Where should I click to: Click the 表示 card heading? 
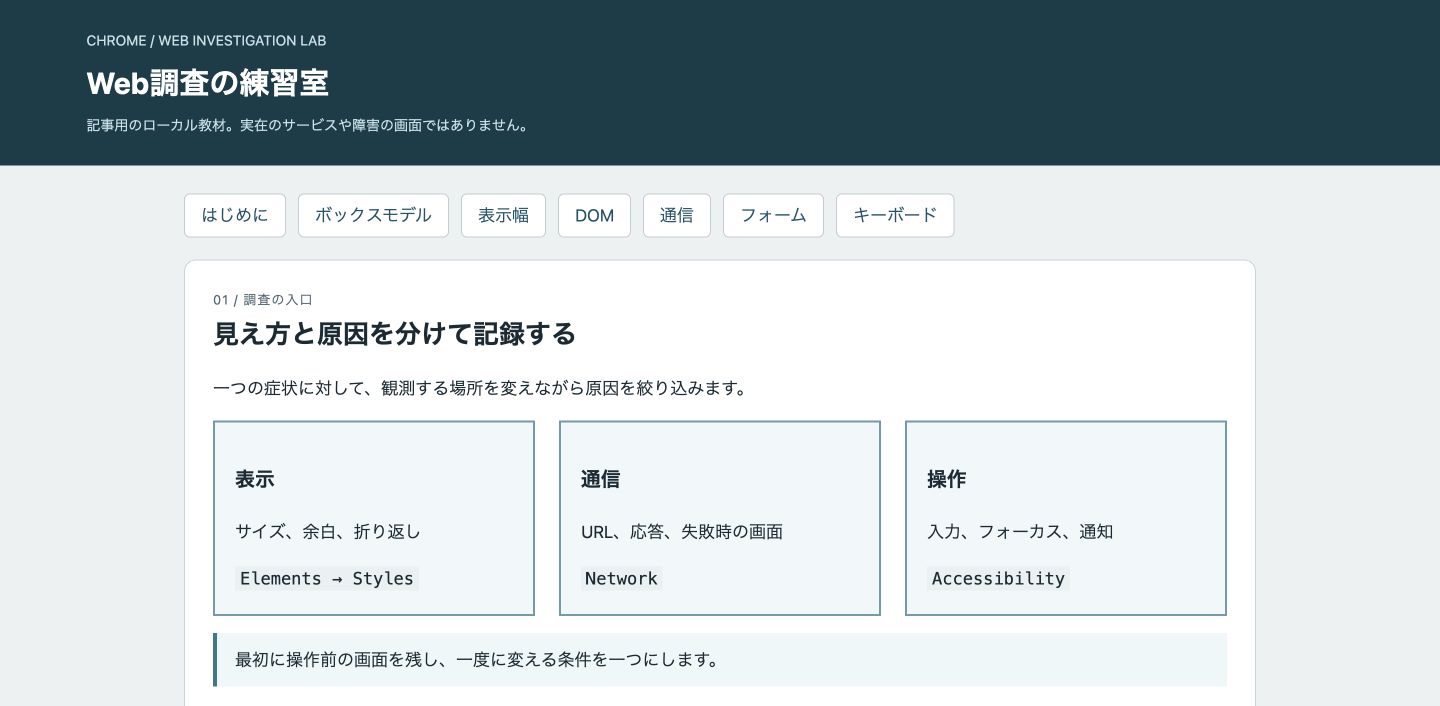tap(255, 480)
